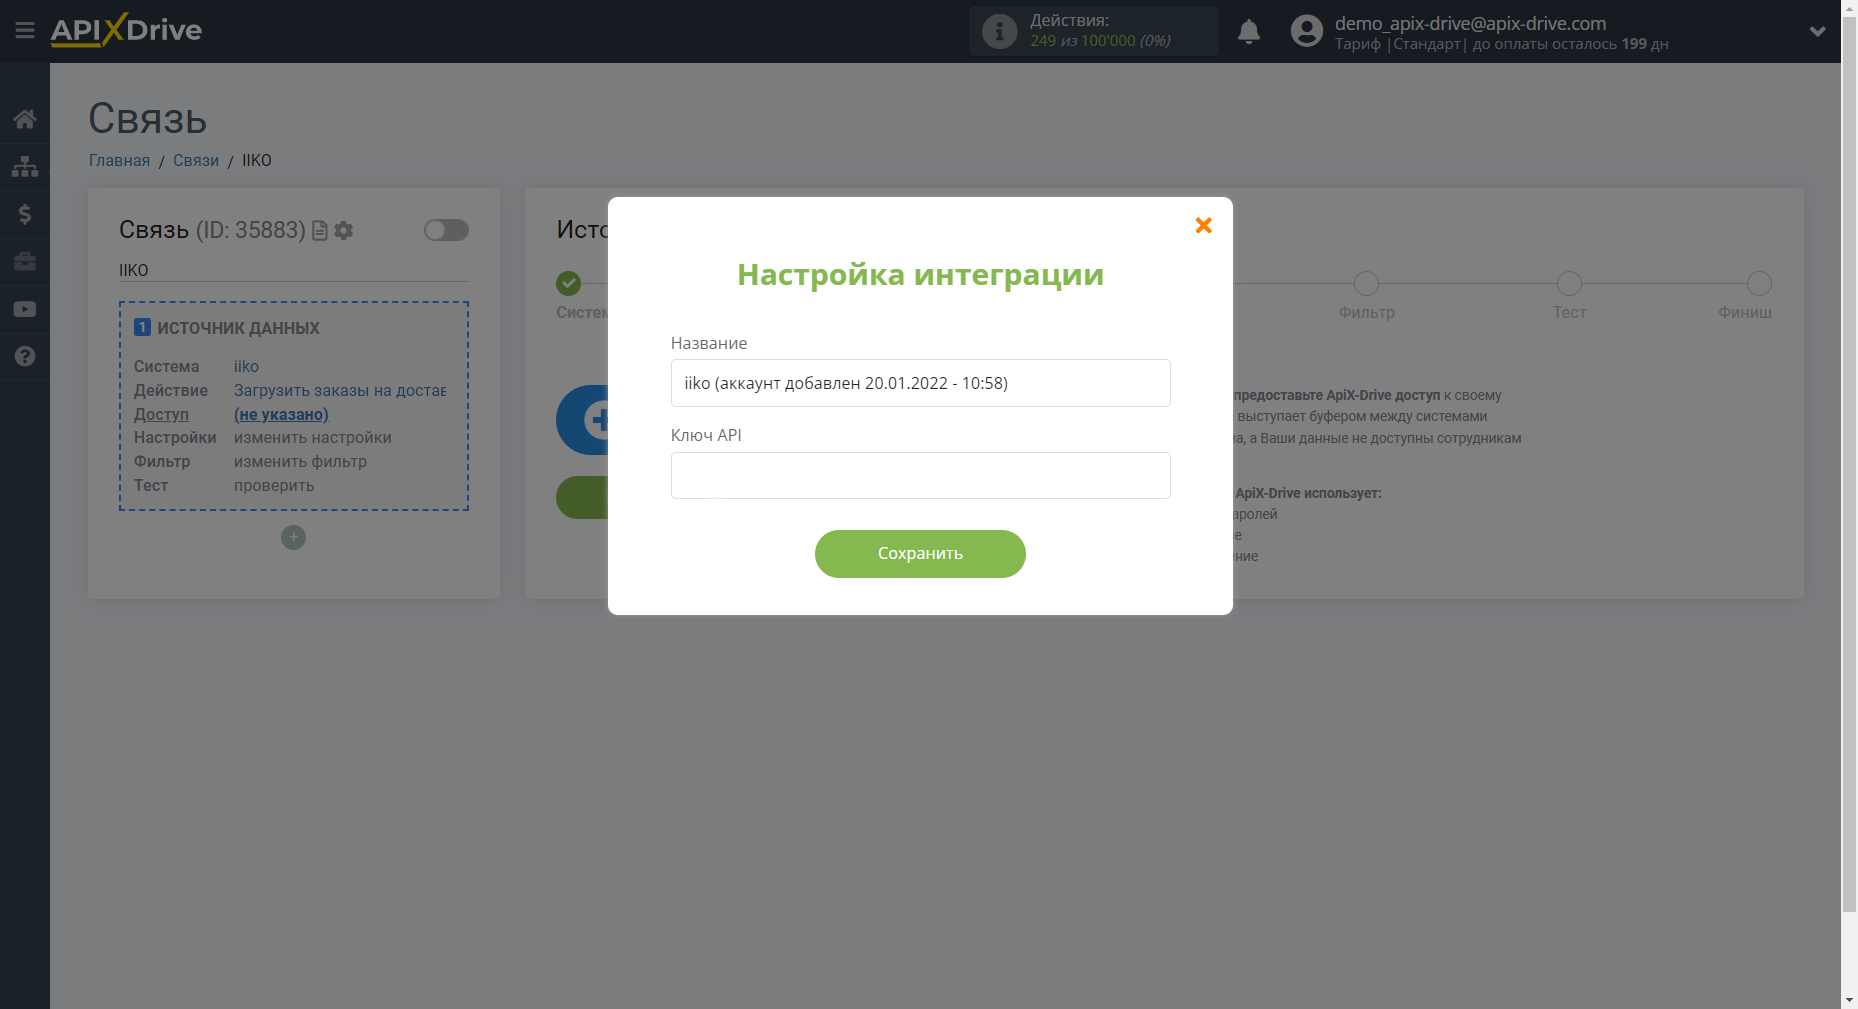1858x1009 pixels.
Task: Click the Загрузить заказы action link
Action: (x=340, y=390)
